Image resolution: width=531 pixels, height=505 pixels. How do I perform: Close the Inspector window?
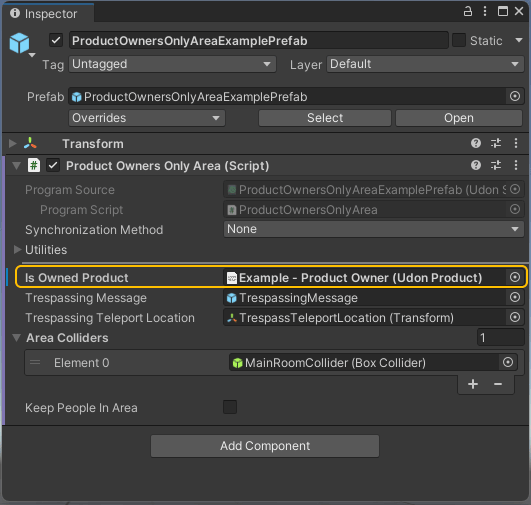point(519,12)
